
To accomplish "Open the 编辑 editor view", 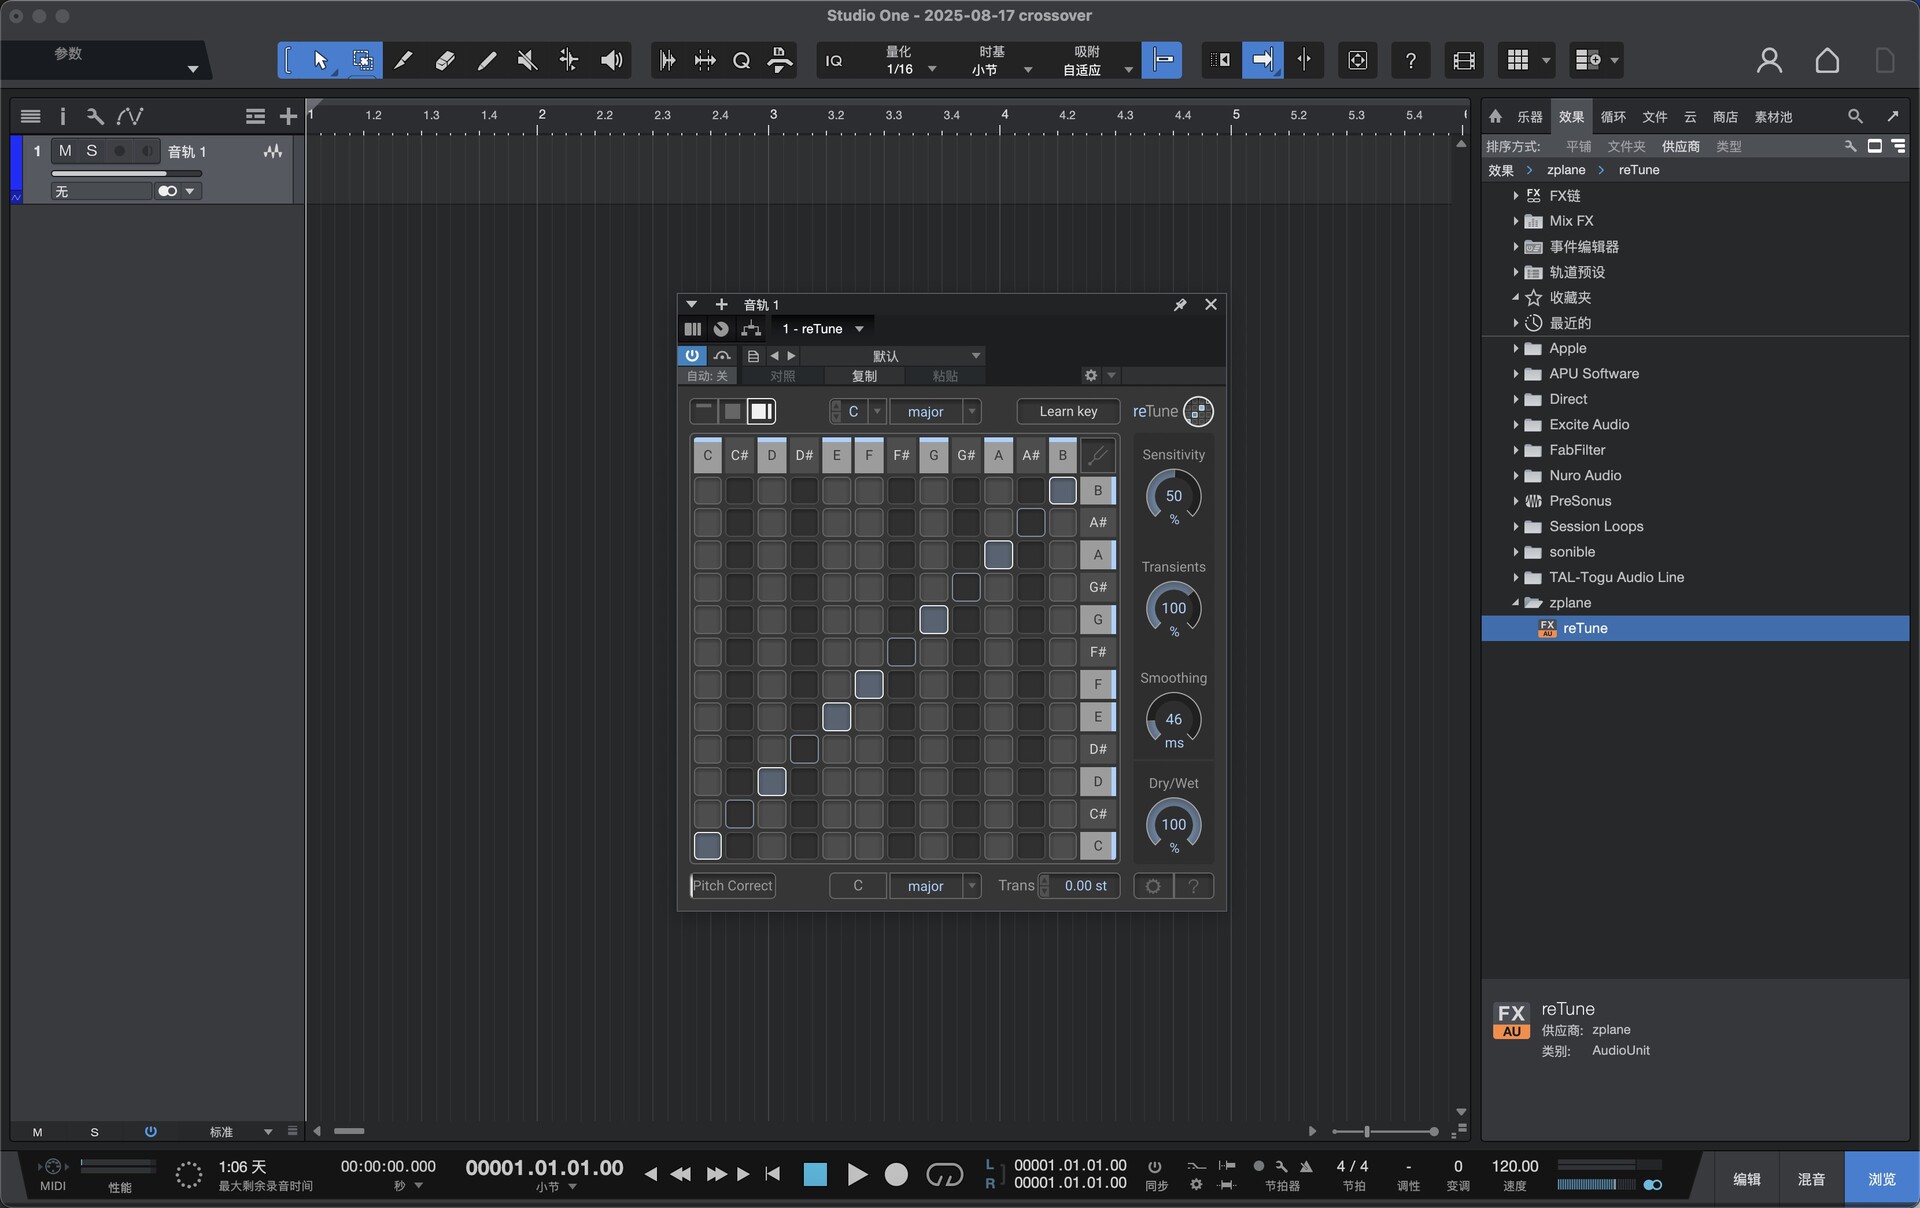I will point(1747,1179).
